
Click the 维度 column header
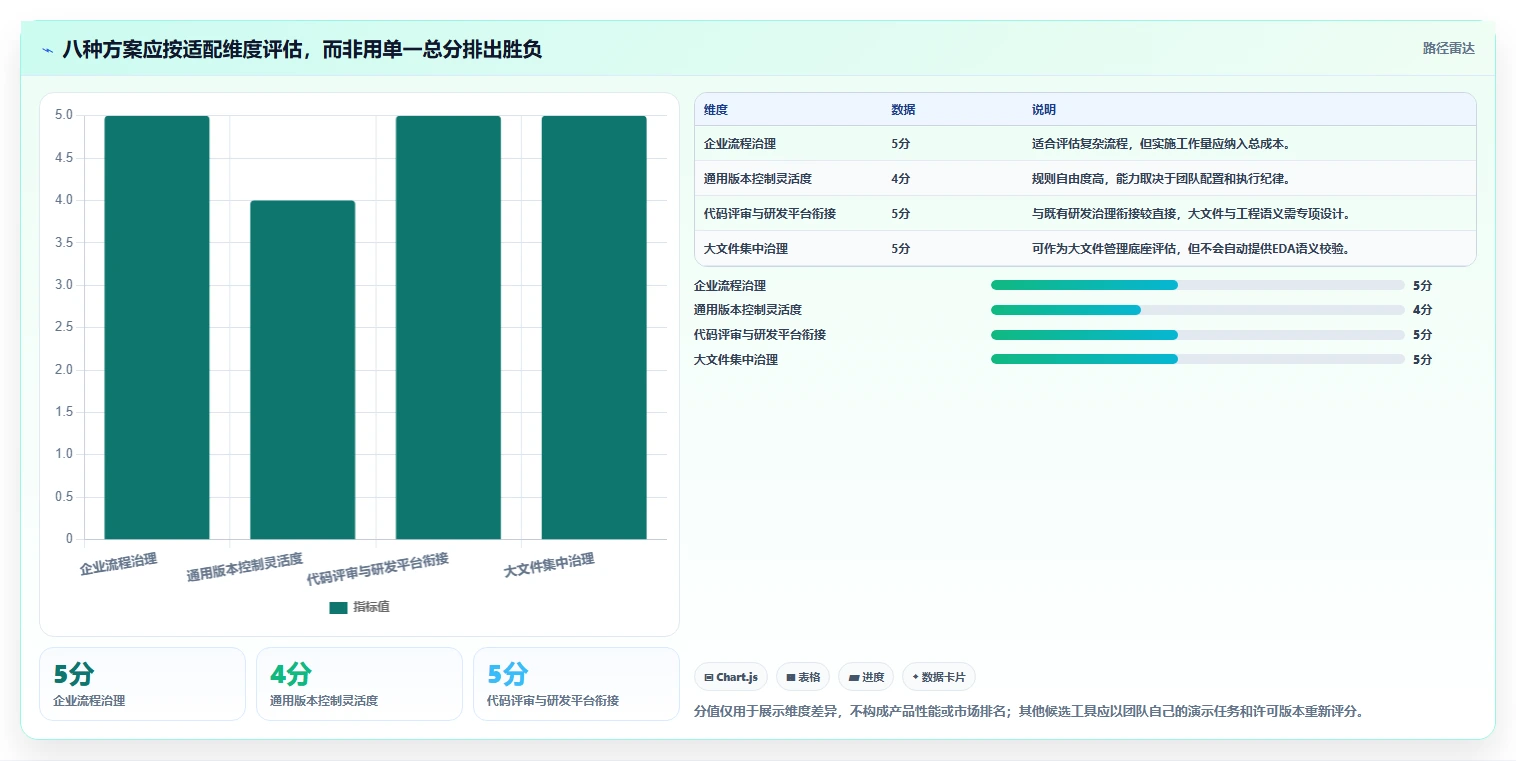pyautogui.click(x=716, y=110)
